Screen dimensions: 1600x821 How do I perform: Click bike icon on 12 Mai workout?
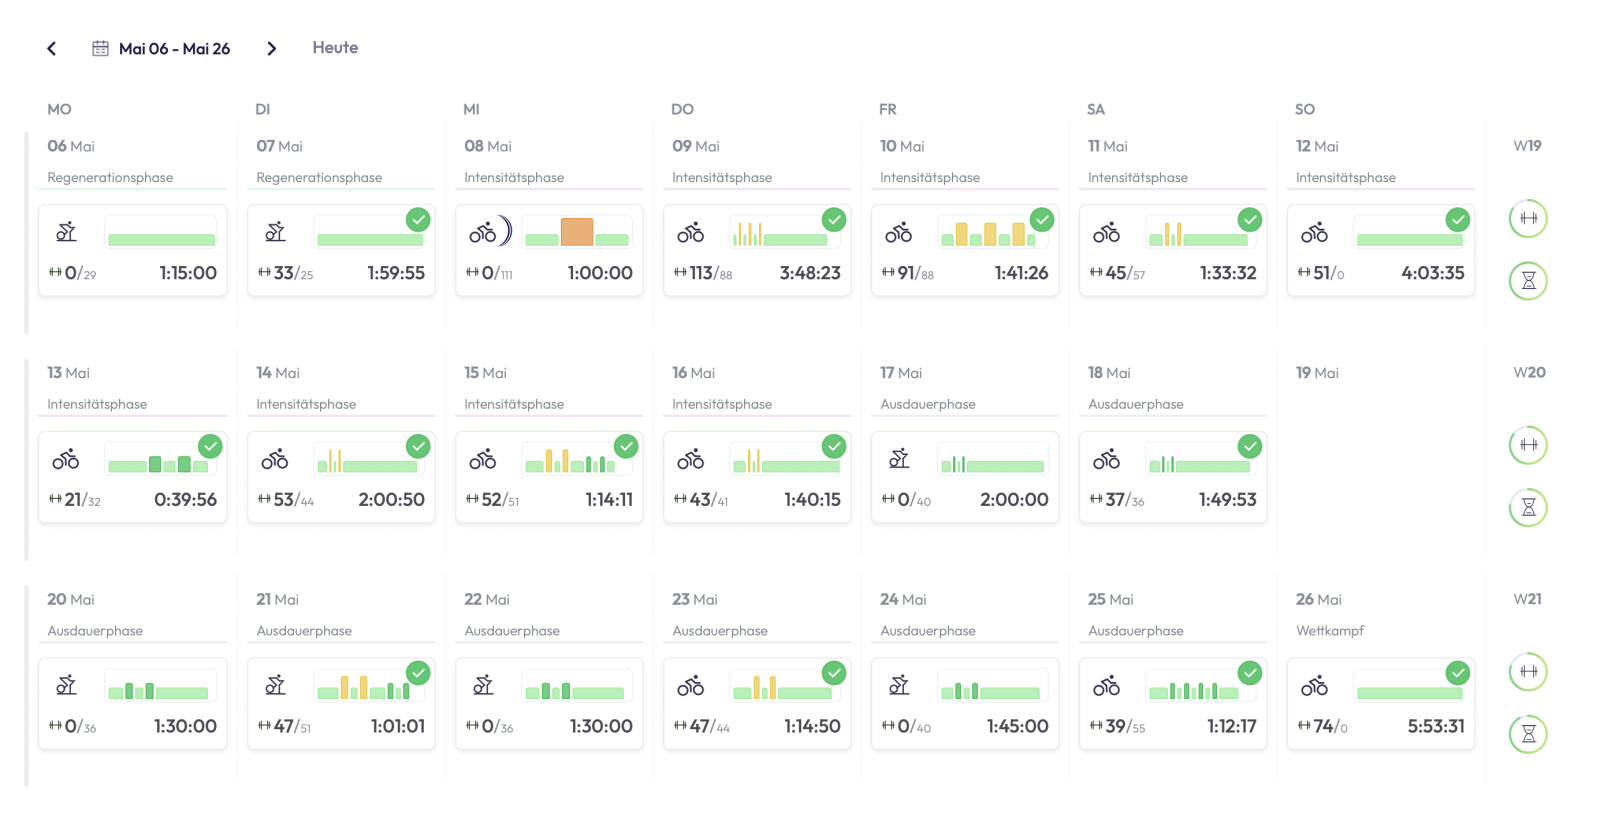[x=1314, y=233]
